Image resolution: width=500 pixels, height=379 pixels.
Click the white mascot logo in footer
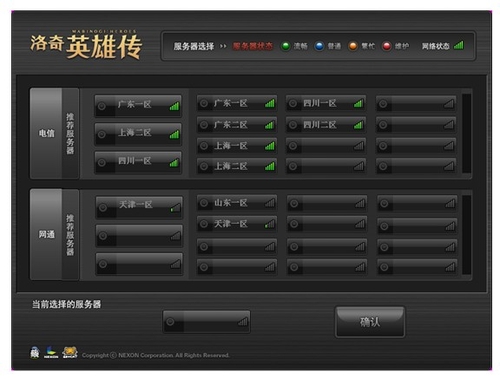(35, 352)
